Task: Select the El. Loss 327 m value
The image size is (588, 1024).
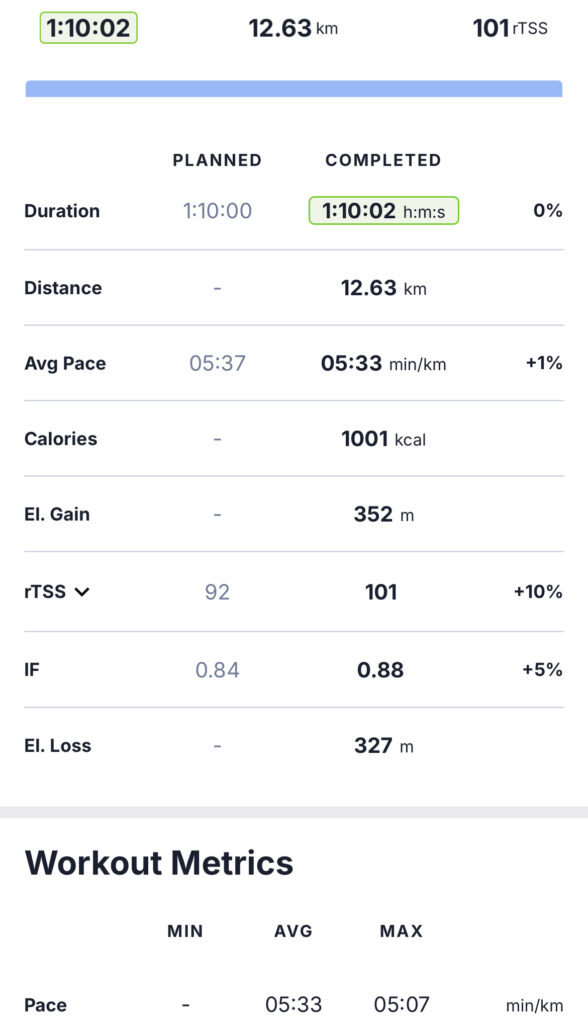Action: click(x=384, y=746)
